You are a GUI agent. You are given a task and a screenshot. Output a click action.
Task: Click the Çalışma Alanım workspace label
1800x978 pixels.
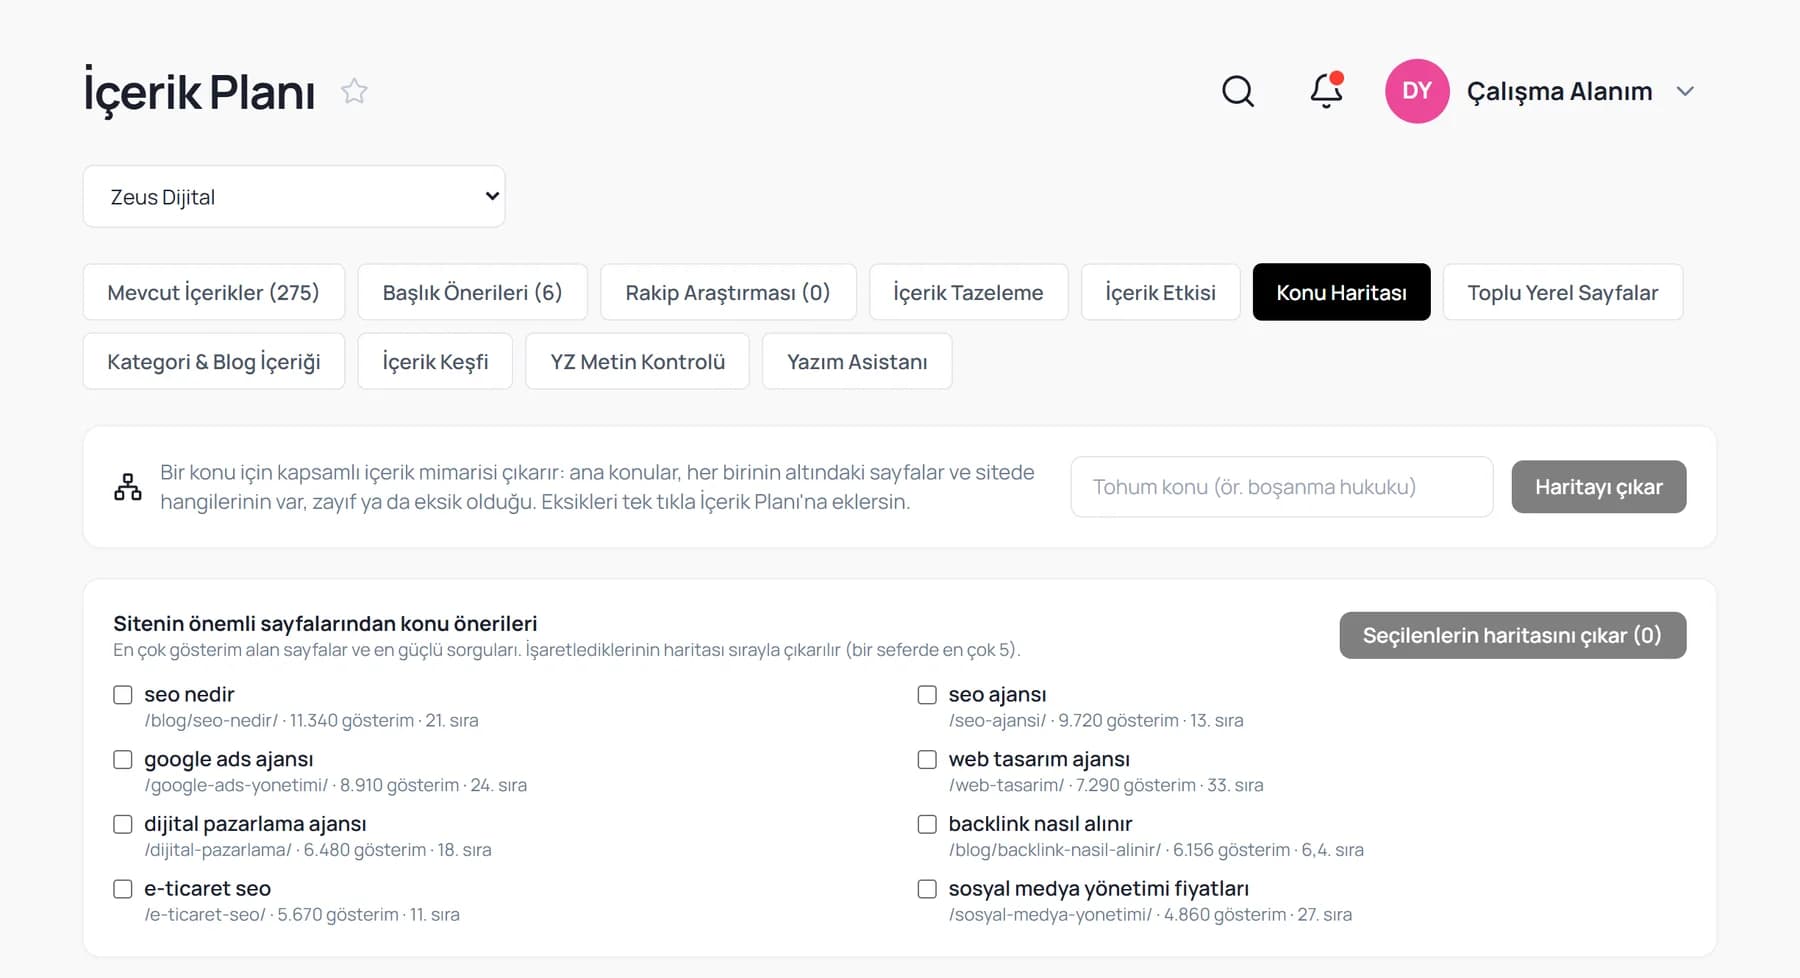click(1559, 91)
